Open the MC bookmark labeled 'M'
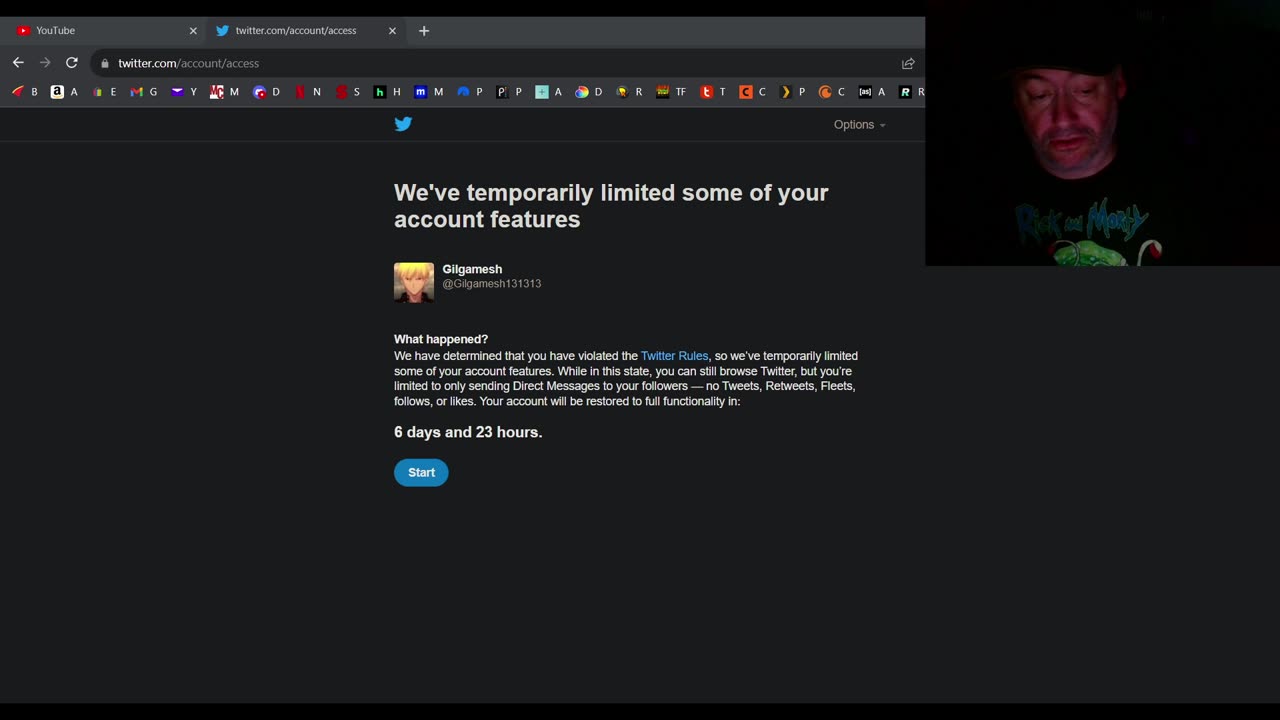This screenshot has height=720, width=1280. pos(225,92)
